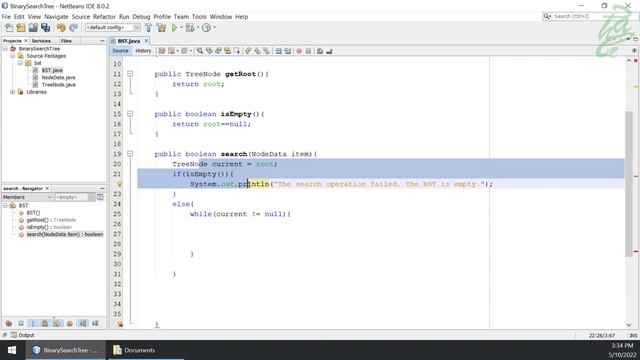Click the Next Bookmark icon
The image size is (640, 360).
click(x=257, y=51)
